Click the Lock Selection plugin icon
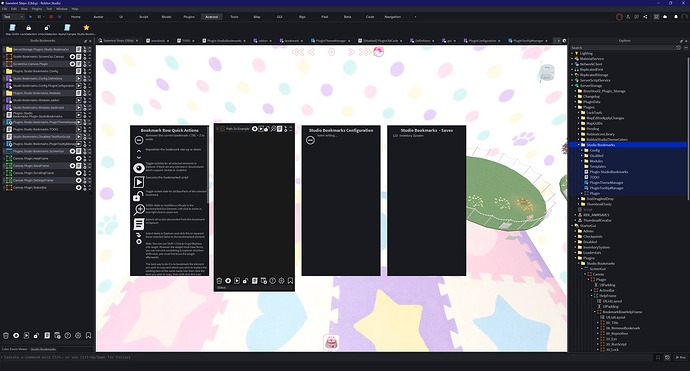 [x=29, y=28]
